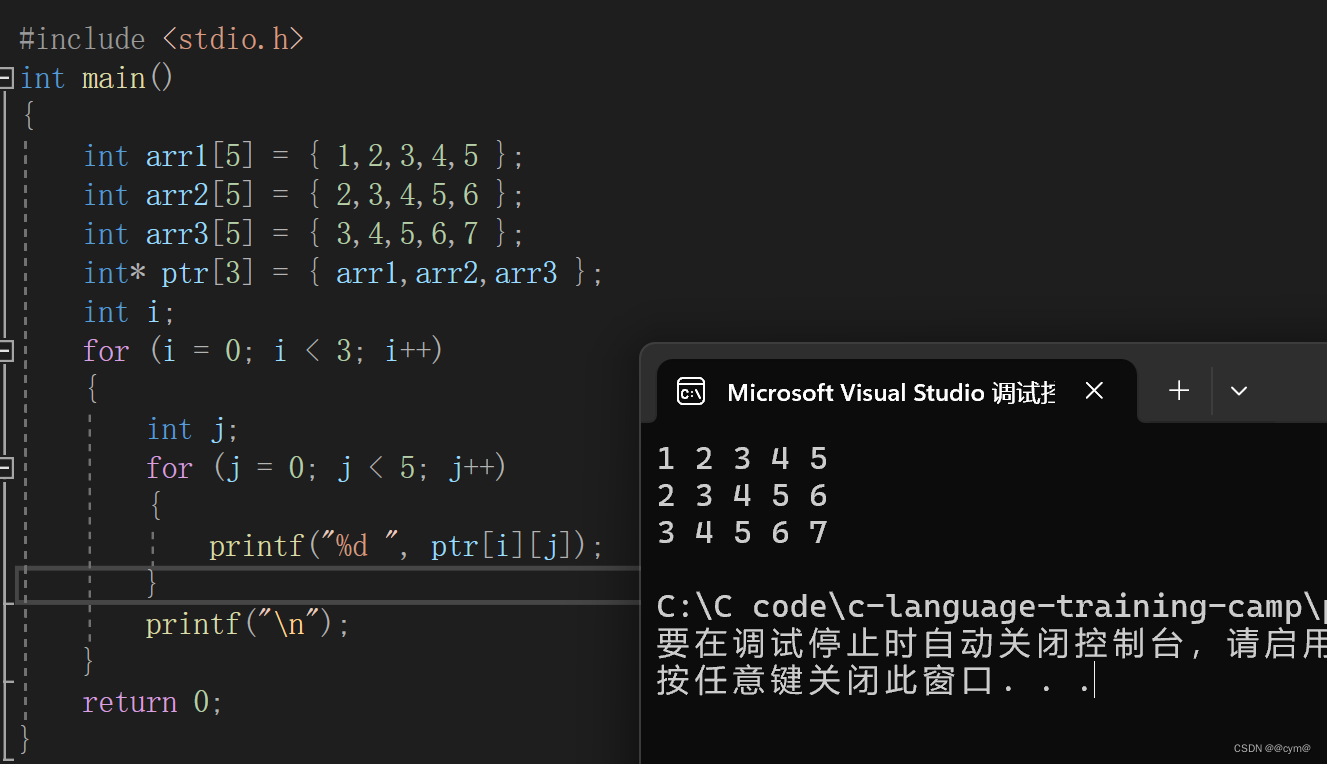Click the printf("%d ", ptr[i][j]) statement
This screenshot has height=764, width=1327.
[x=407, y=546]
